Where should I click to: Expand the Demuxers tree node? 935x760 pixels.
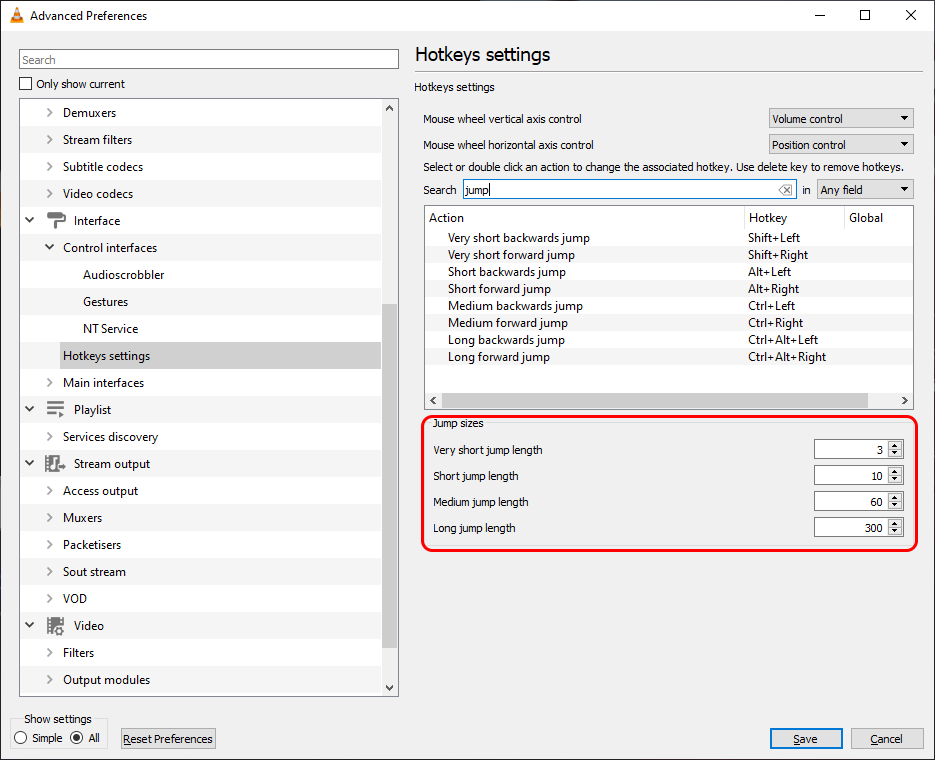click(49, 113)
